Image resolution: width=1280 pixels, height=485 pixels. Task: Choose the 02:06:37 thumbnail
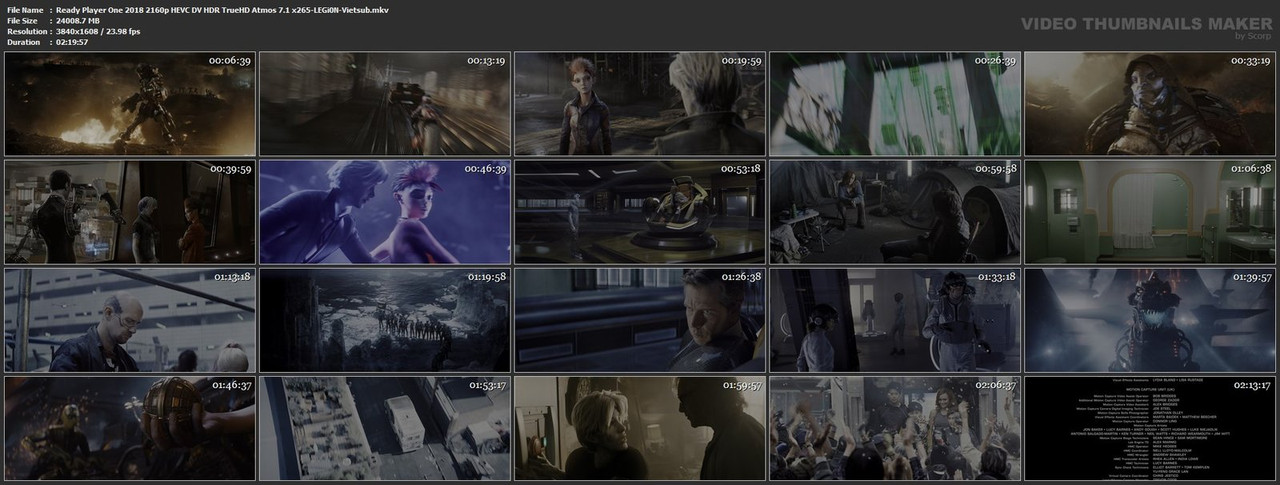(x=895, y=427)
